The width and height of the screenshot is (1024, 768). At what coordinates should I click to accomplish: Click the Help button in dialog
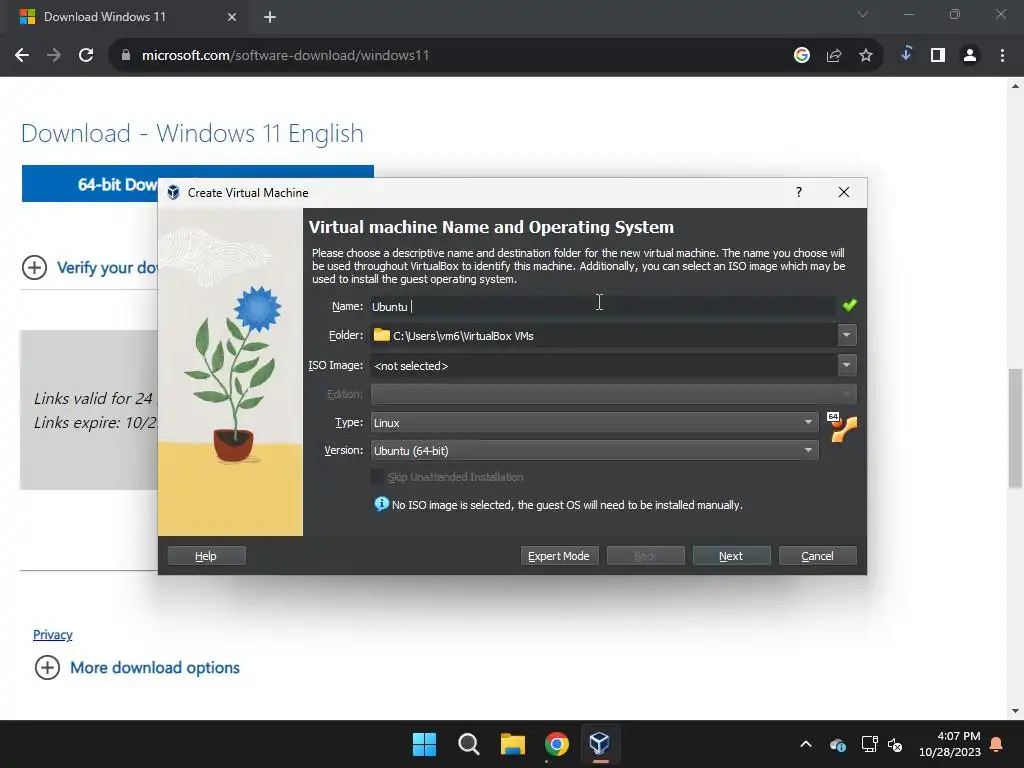point(206,556)
